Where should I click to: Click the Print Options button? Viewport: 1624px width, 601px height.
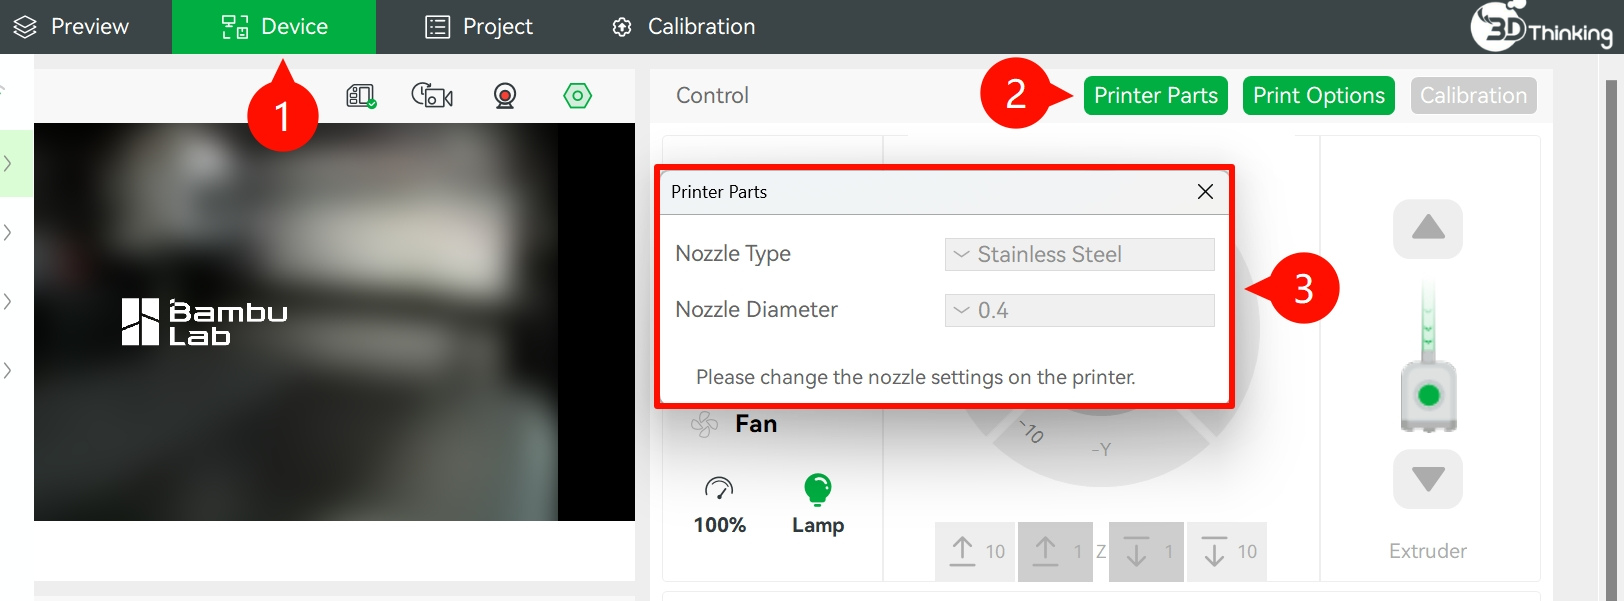[x=1318, y=96]
